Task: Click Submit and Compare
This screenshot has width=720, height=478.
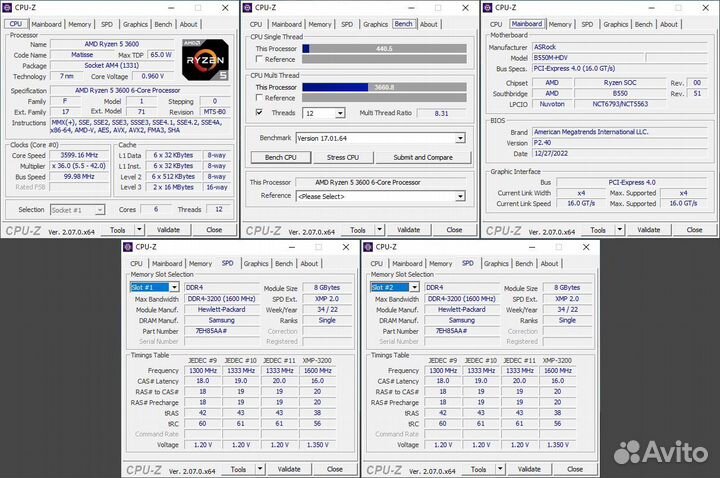Action: click(x=423, y=157)
